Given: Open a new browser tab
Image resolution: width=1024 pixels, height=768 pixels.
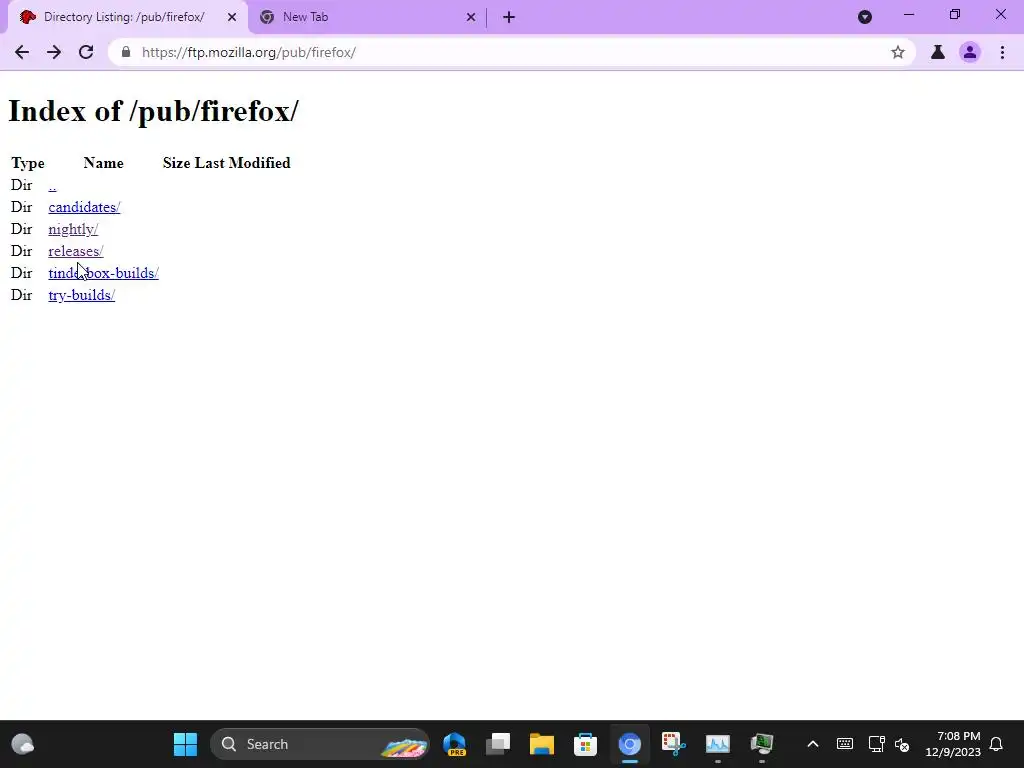Looking at the screenshot, I should [509, 17].
